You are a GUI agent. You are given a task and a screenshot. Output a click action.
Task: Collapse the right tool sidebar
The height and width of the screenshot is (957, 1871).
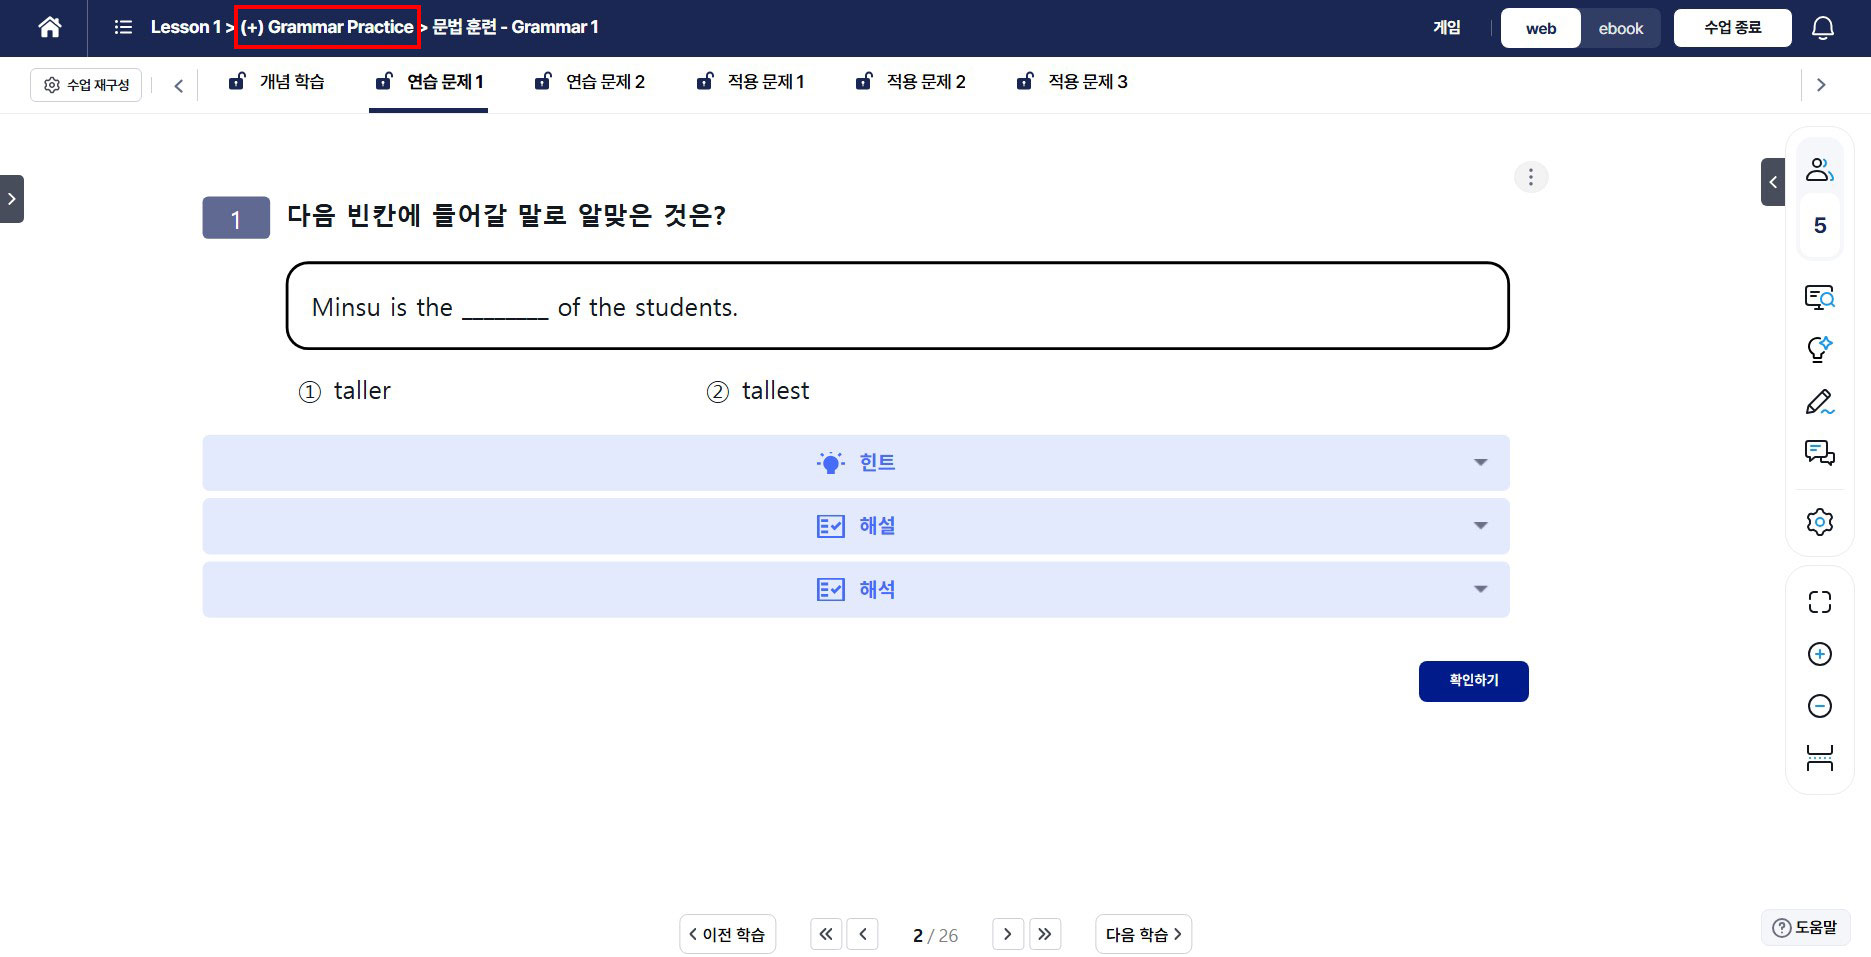1772,182
